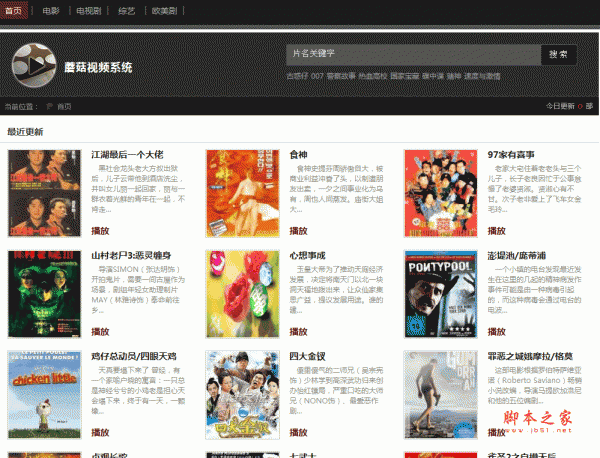Viewport: 600px width, 458px height.
Task: Click hot keyword 古惑仔
Action: [x=297, y=76]
